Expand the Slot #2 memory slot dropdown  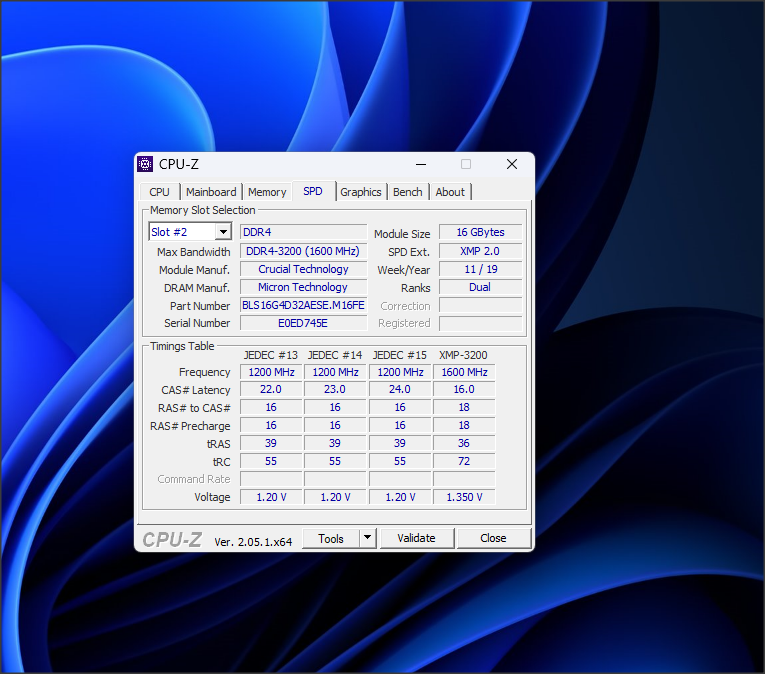pos(223,232)
